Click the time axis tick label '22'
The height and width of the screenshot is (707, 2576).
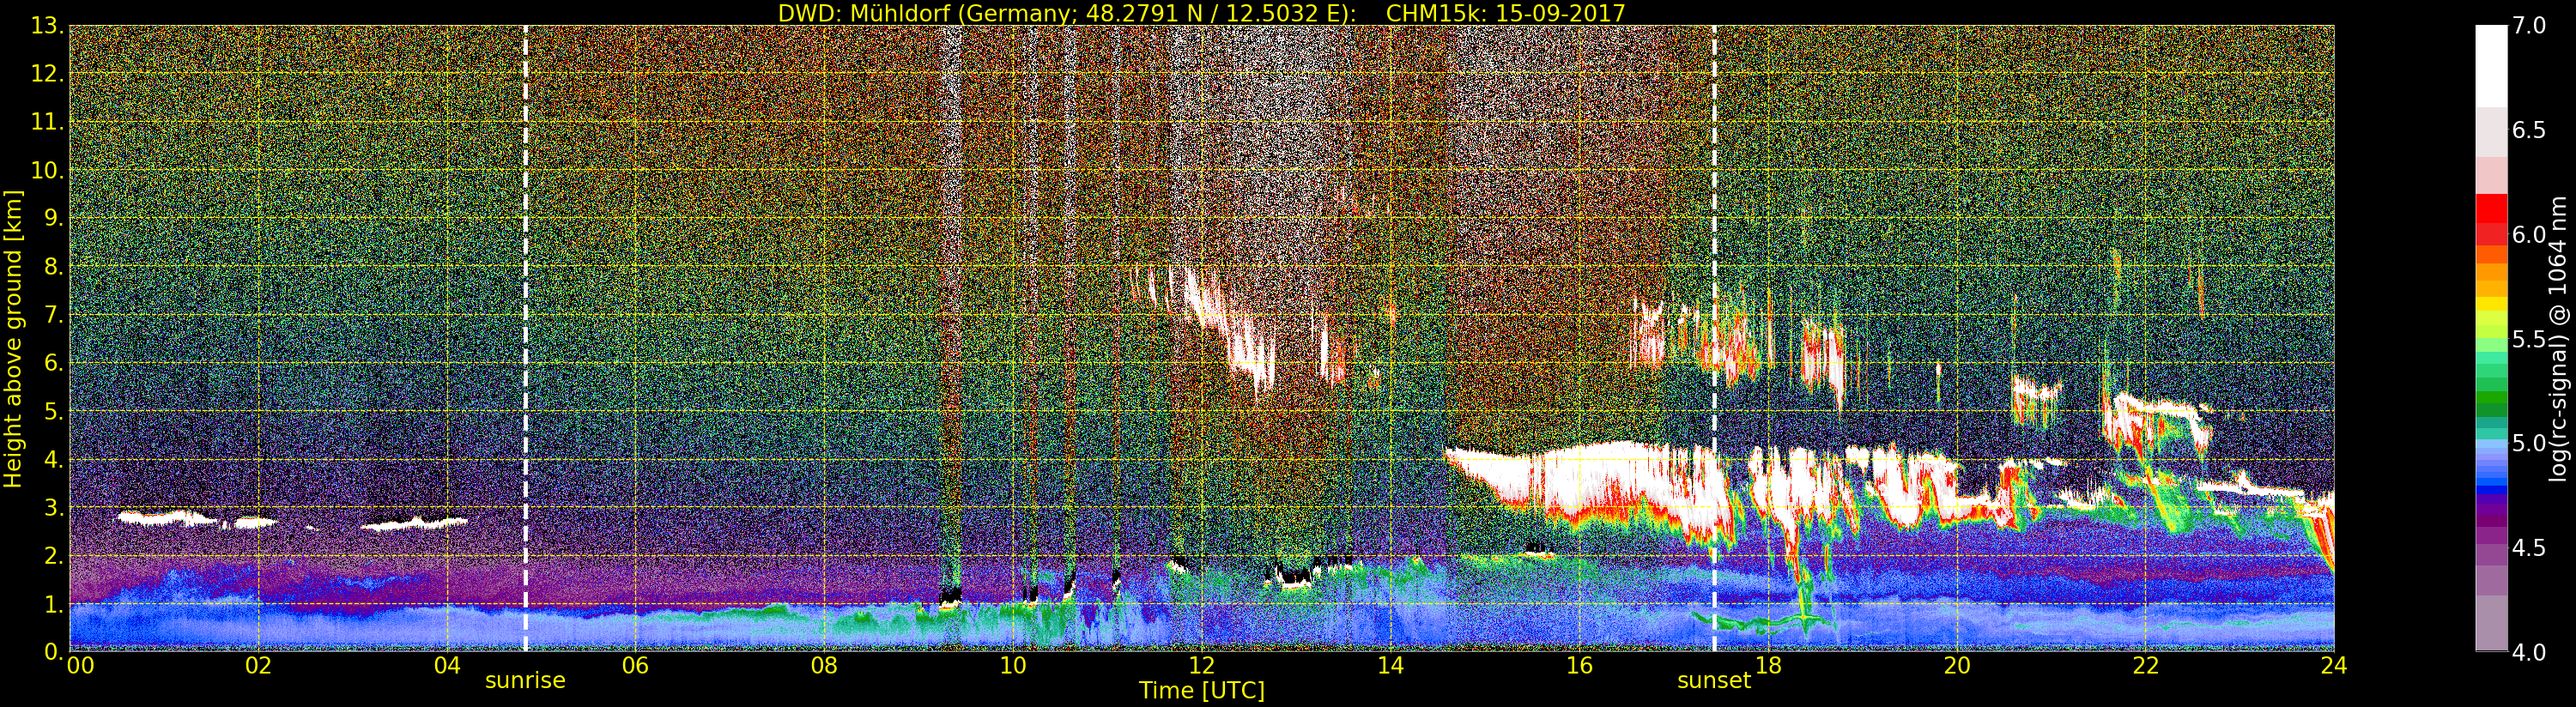[x=2146, y=665]
